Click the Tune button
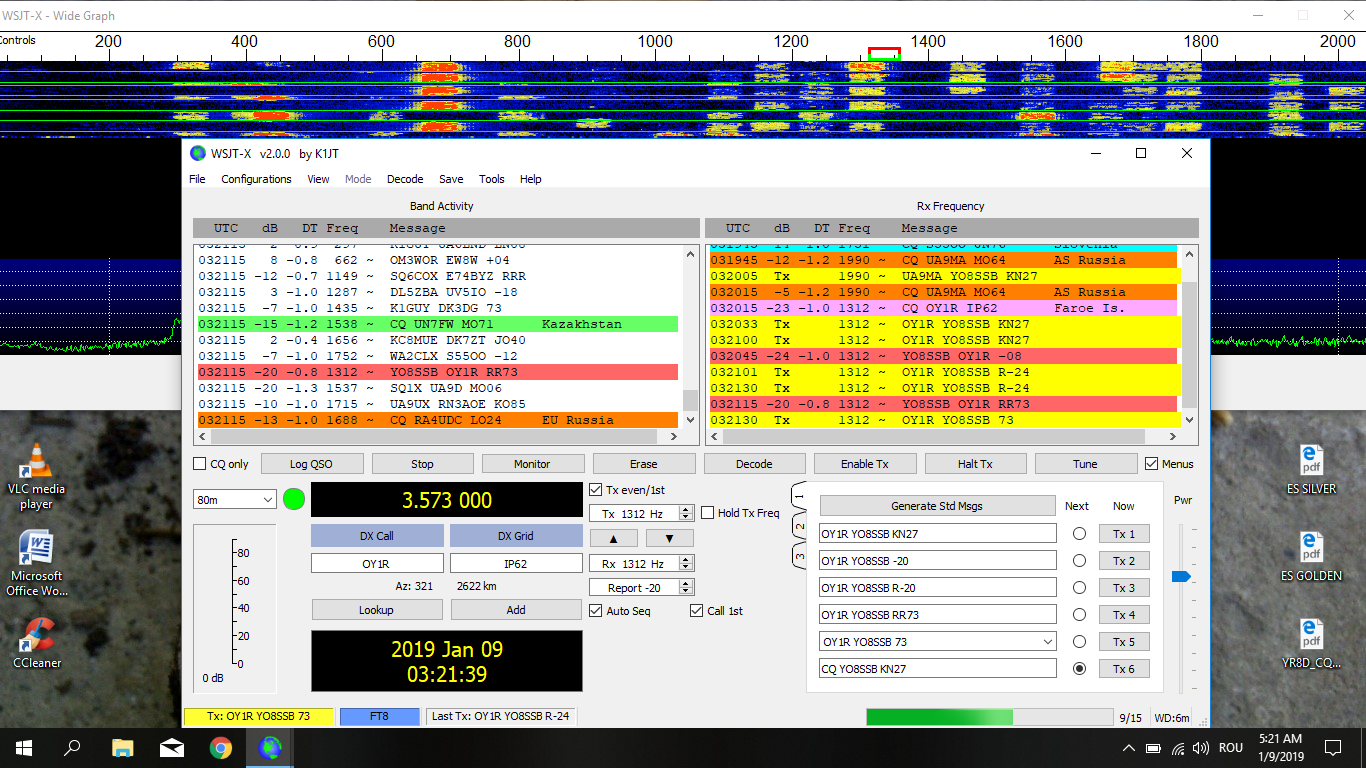The height and width of the screenshot is (768, 1366). [x=1085, y=464]
